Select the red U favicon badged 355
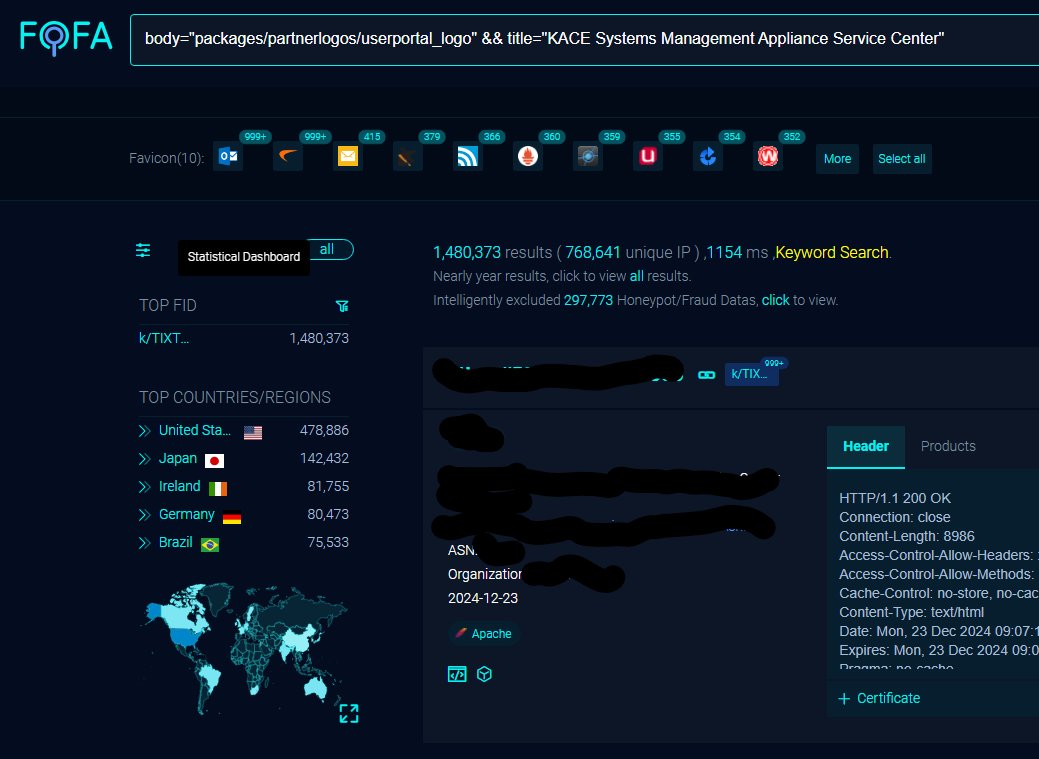1039x759 pixels. [648, 156]
